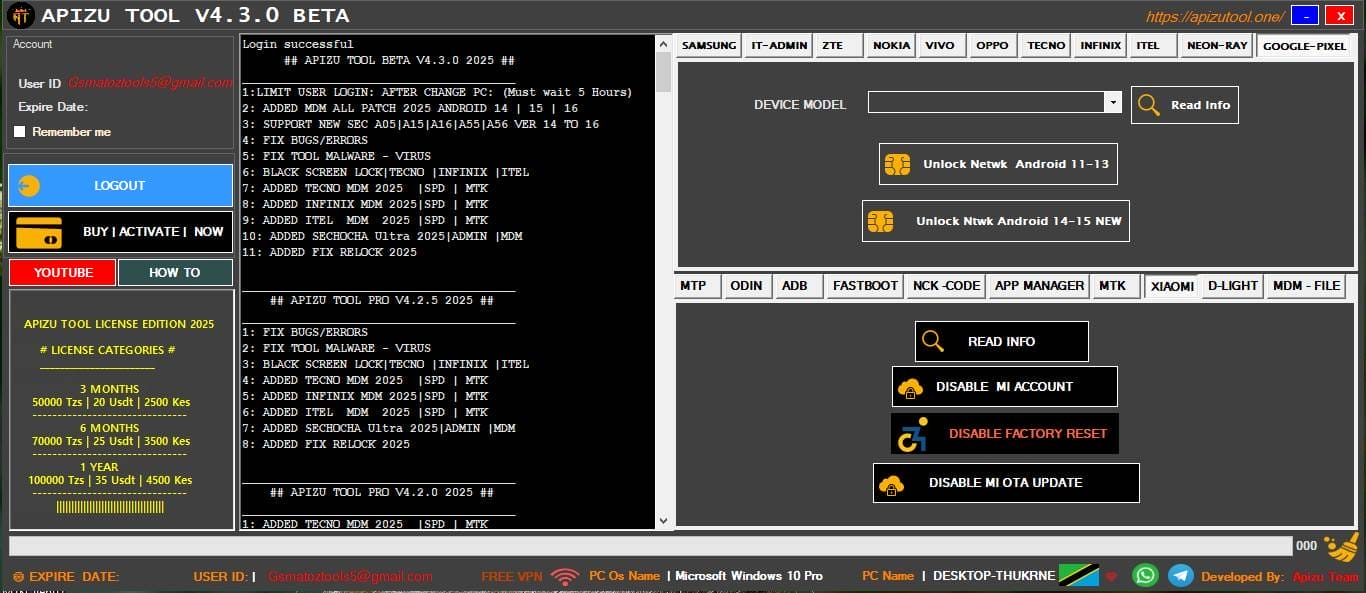Click the log panel scrollbar thumb
The height and width of the screenshot is (593, 1366).
tap(663, 73)
